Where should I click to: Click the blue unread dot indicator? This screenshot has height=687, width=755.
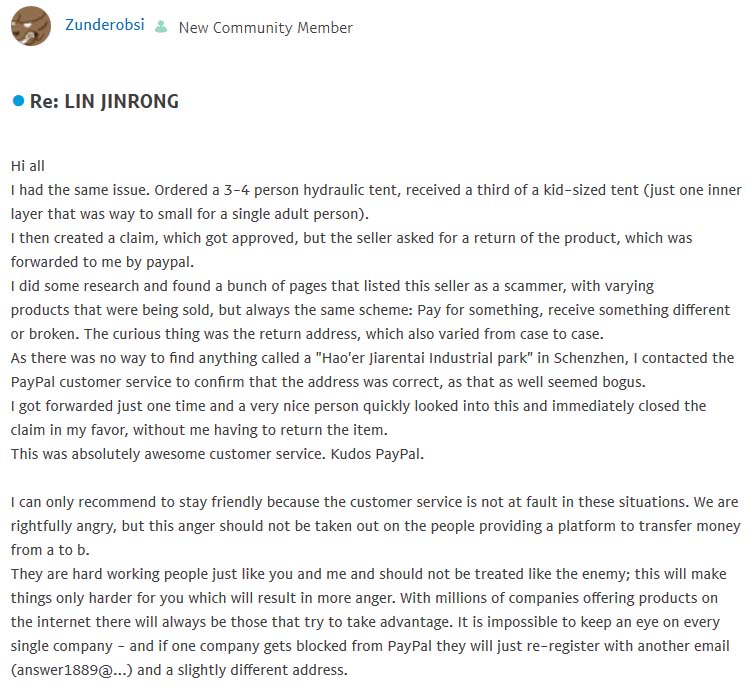pos(18,101)
